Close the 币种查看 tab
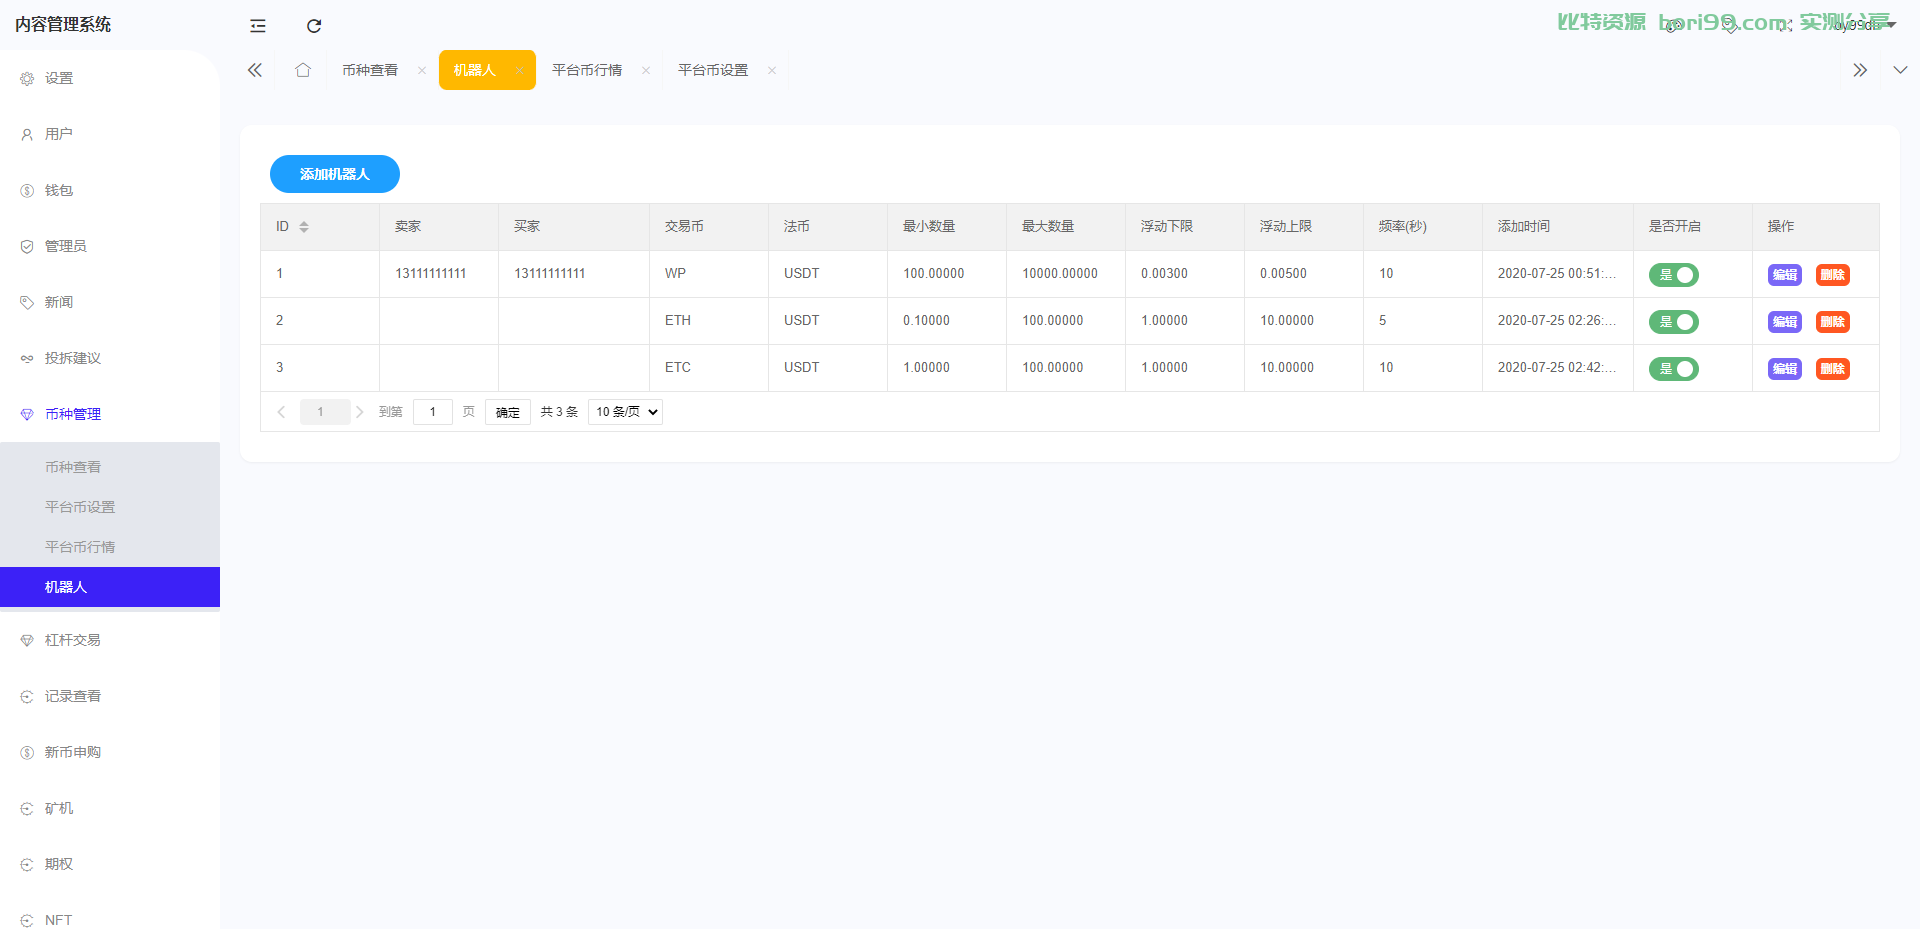This screenshot has height=929, width=1920. pos(422,70)
